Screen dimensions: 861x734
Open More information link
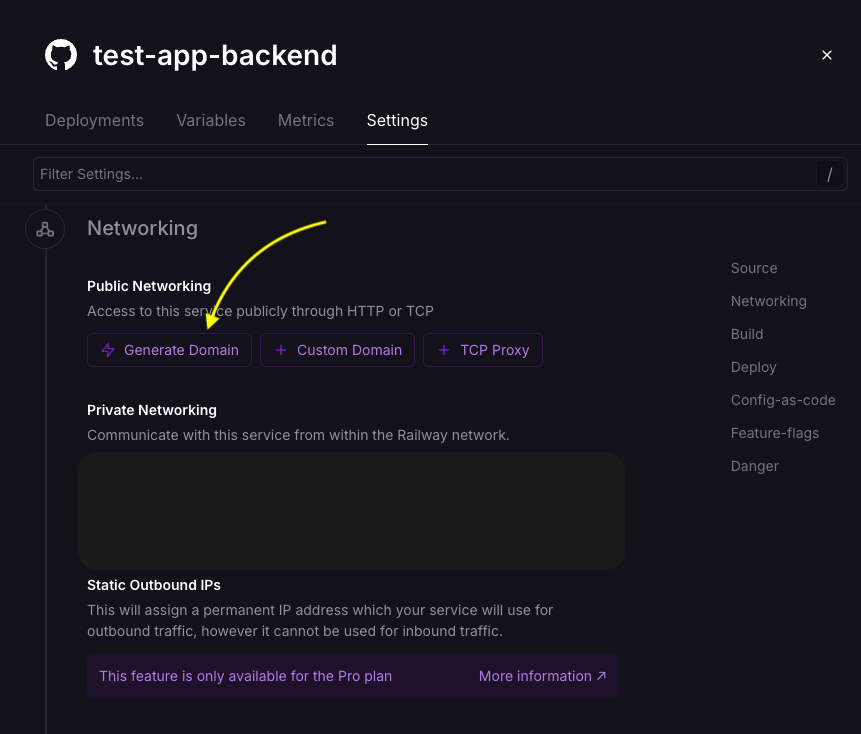[x=542, y=676]
